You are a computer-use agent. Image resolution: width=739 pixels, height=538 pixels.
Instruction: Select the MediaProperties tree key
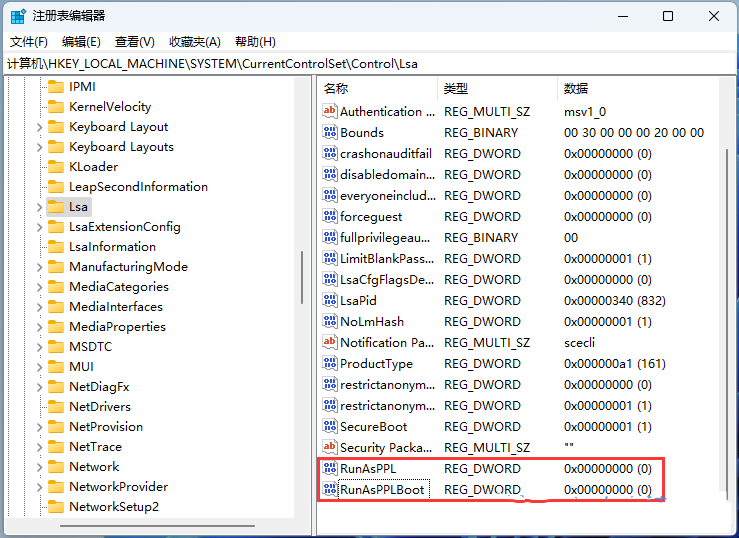pos(117,326)
